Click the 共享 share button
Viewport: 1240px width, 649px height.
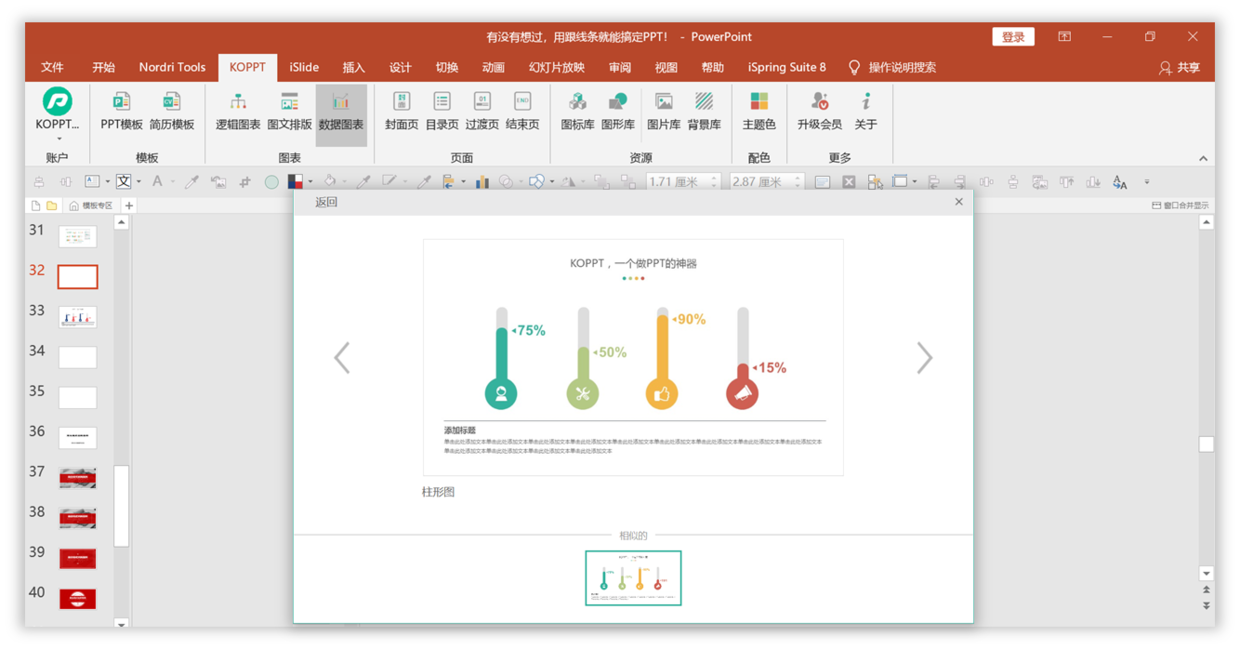(1179, 67)
